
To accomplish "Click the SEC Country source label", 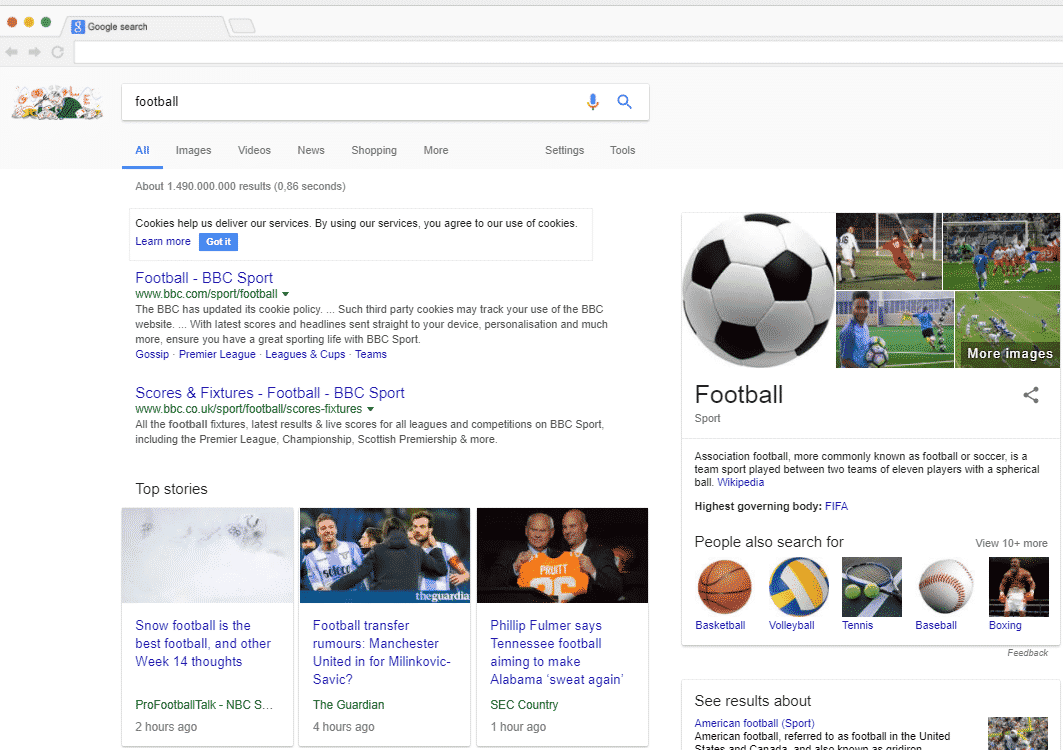I will click(x=524, y=705).
